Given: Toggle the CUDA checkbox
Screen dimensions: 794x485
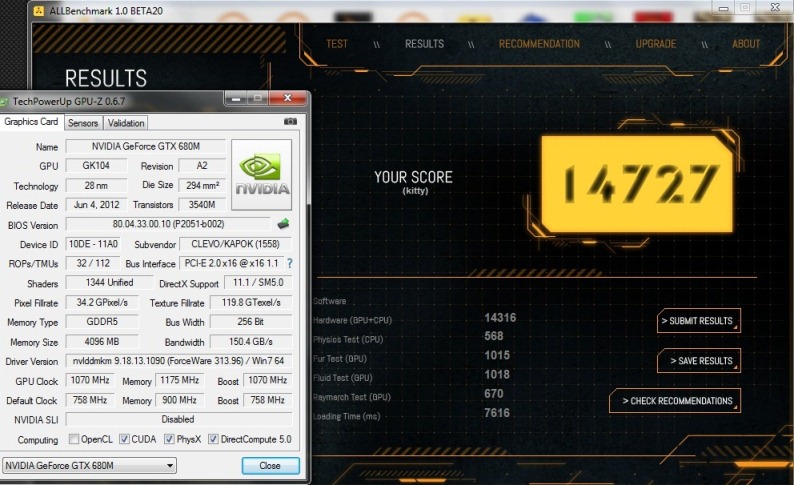Looking at the screenshot, I should pyautogui.click(x=124, y=439).
